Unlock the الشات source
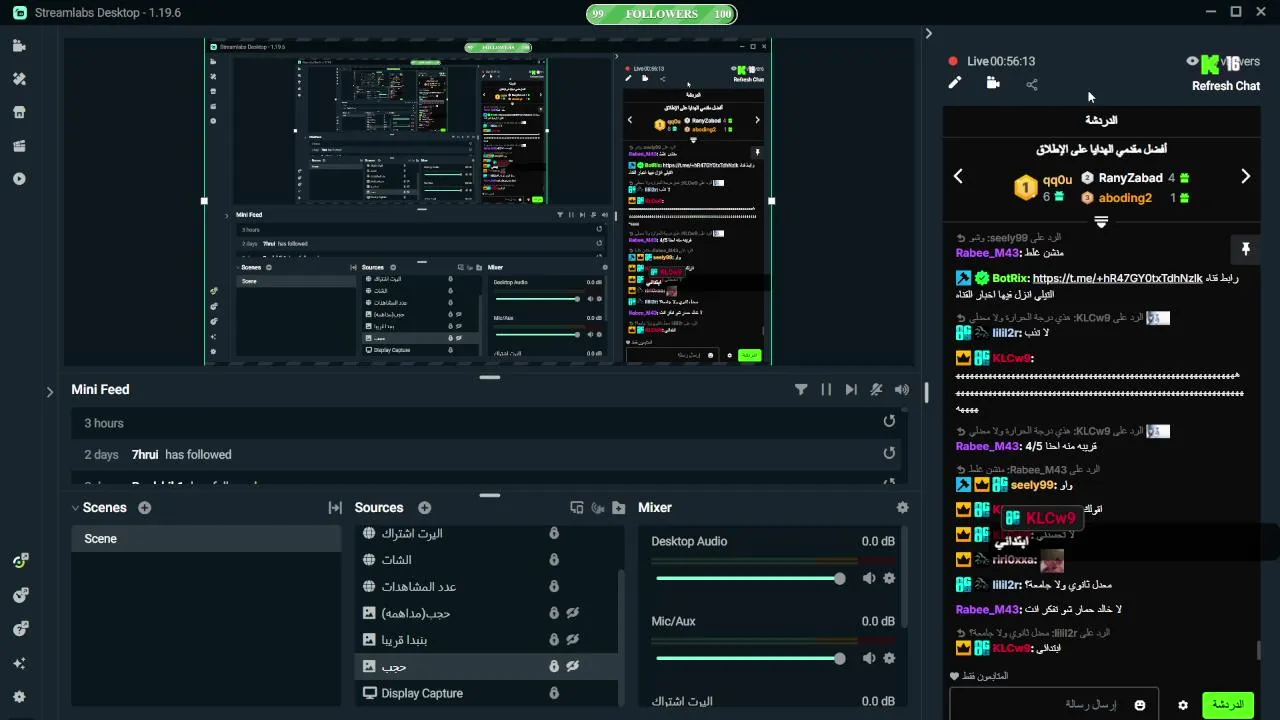This screenshot has width=1280, height=720. (554, 560)
